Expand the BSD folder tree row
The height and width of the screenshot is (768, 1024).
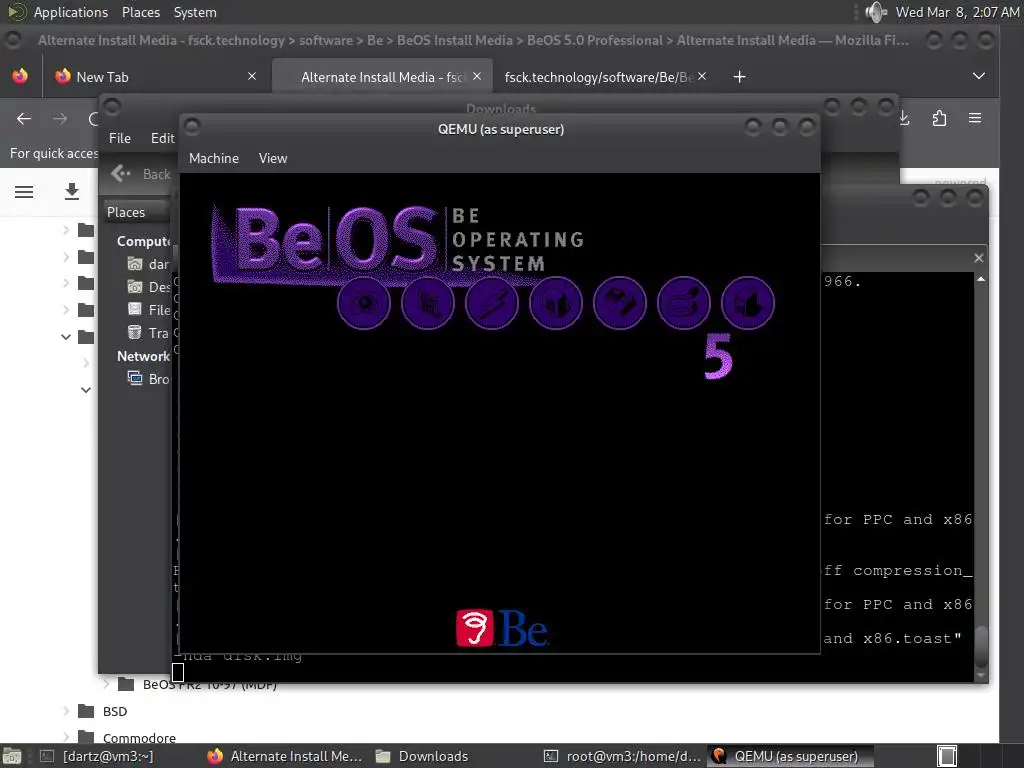point(66,711)
